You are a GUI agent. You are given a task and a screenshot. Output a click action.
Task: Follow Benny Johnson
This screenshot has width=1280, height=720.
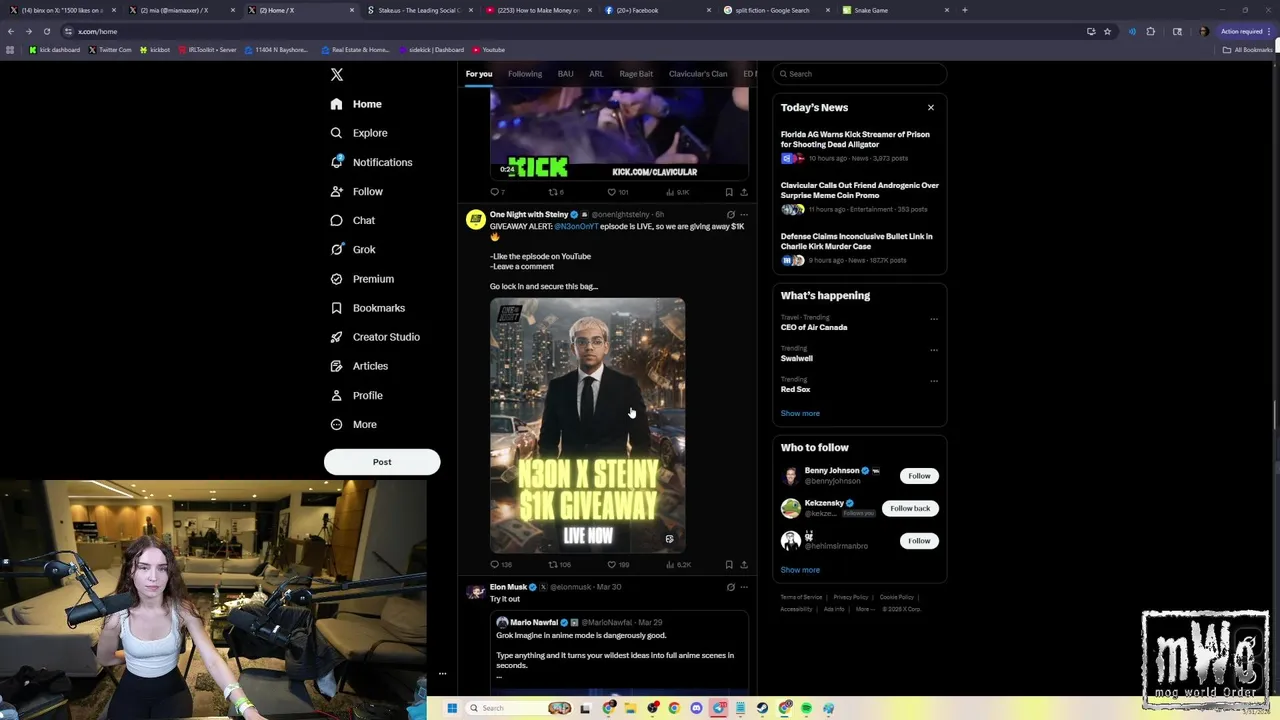pos(919,476)
